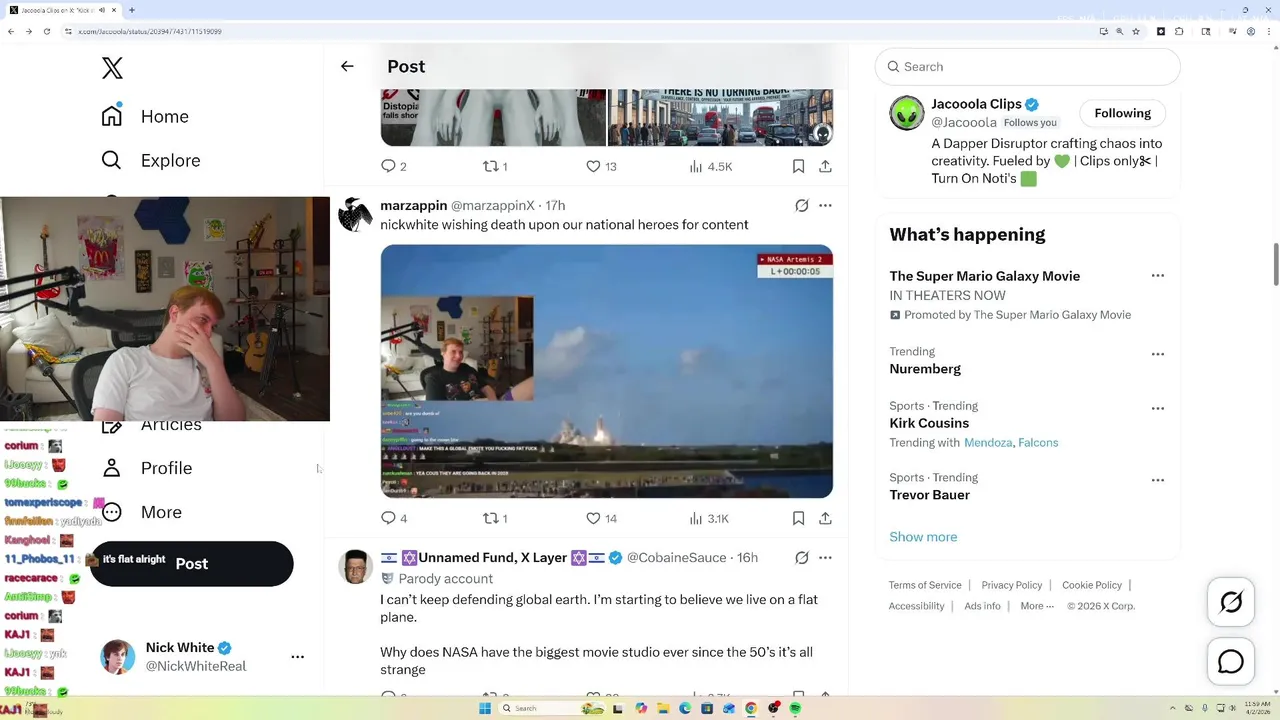This screenshot has height=720, width=1280.
Task: Click the marzappin username link
Action: [x=413, y=205]
